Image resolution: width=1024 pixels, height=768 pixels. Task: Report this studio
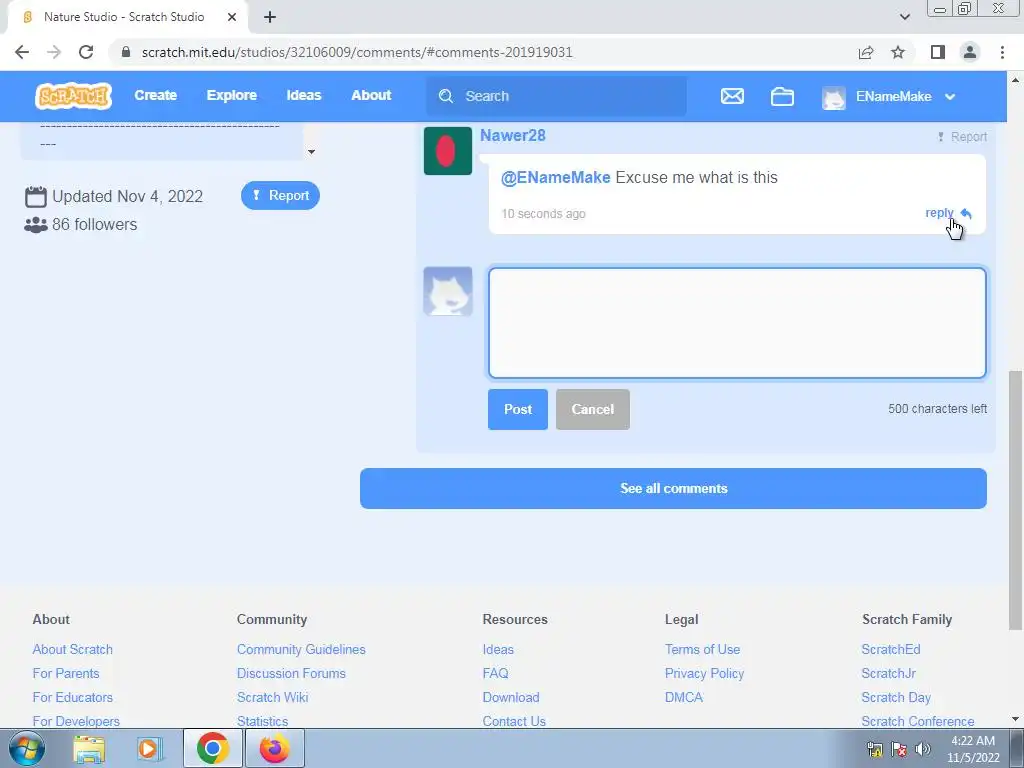(280, 195)
